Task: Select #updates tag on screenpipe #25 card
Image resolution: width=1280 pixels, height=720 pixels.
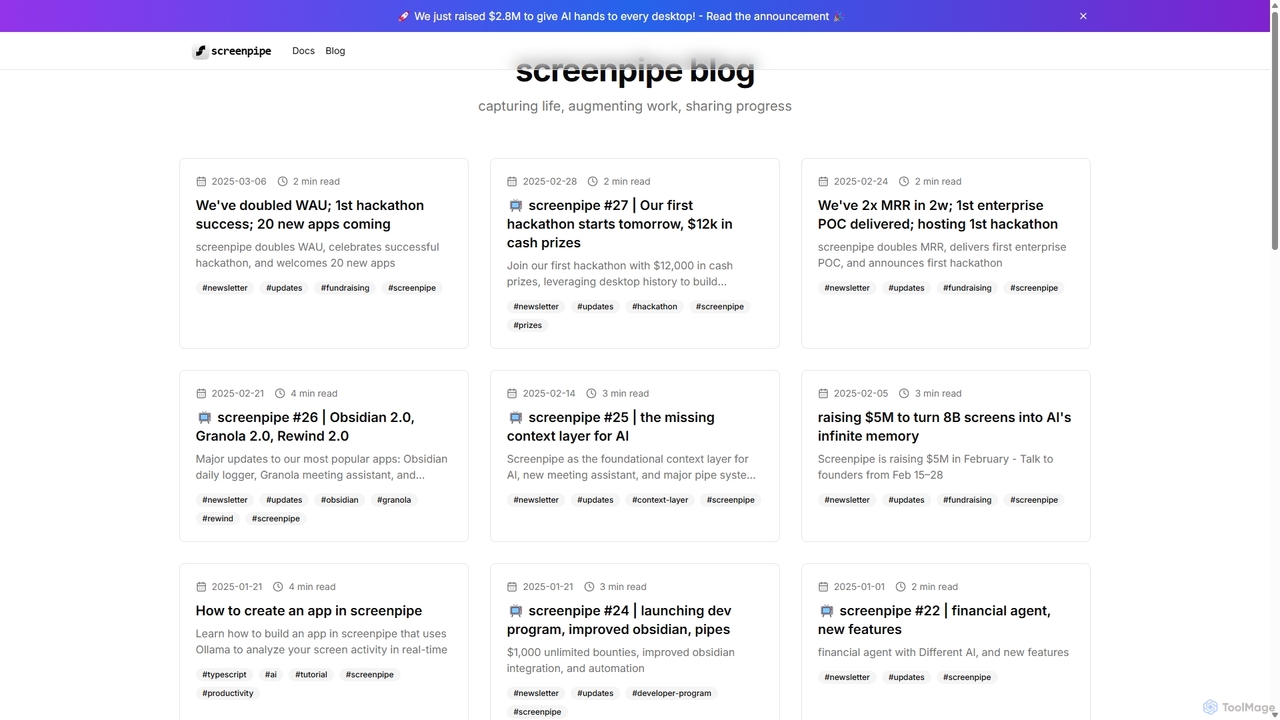Action: [x=595, y=500]
